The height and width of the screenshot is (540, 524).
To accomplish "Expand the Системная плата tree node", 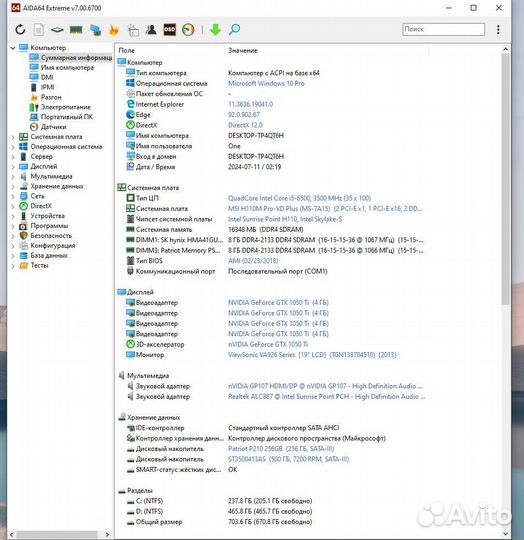I will 13,137.
